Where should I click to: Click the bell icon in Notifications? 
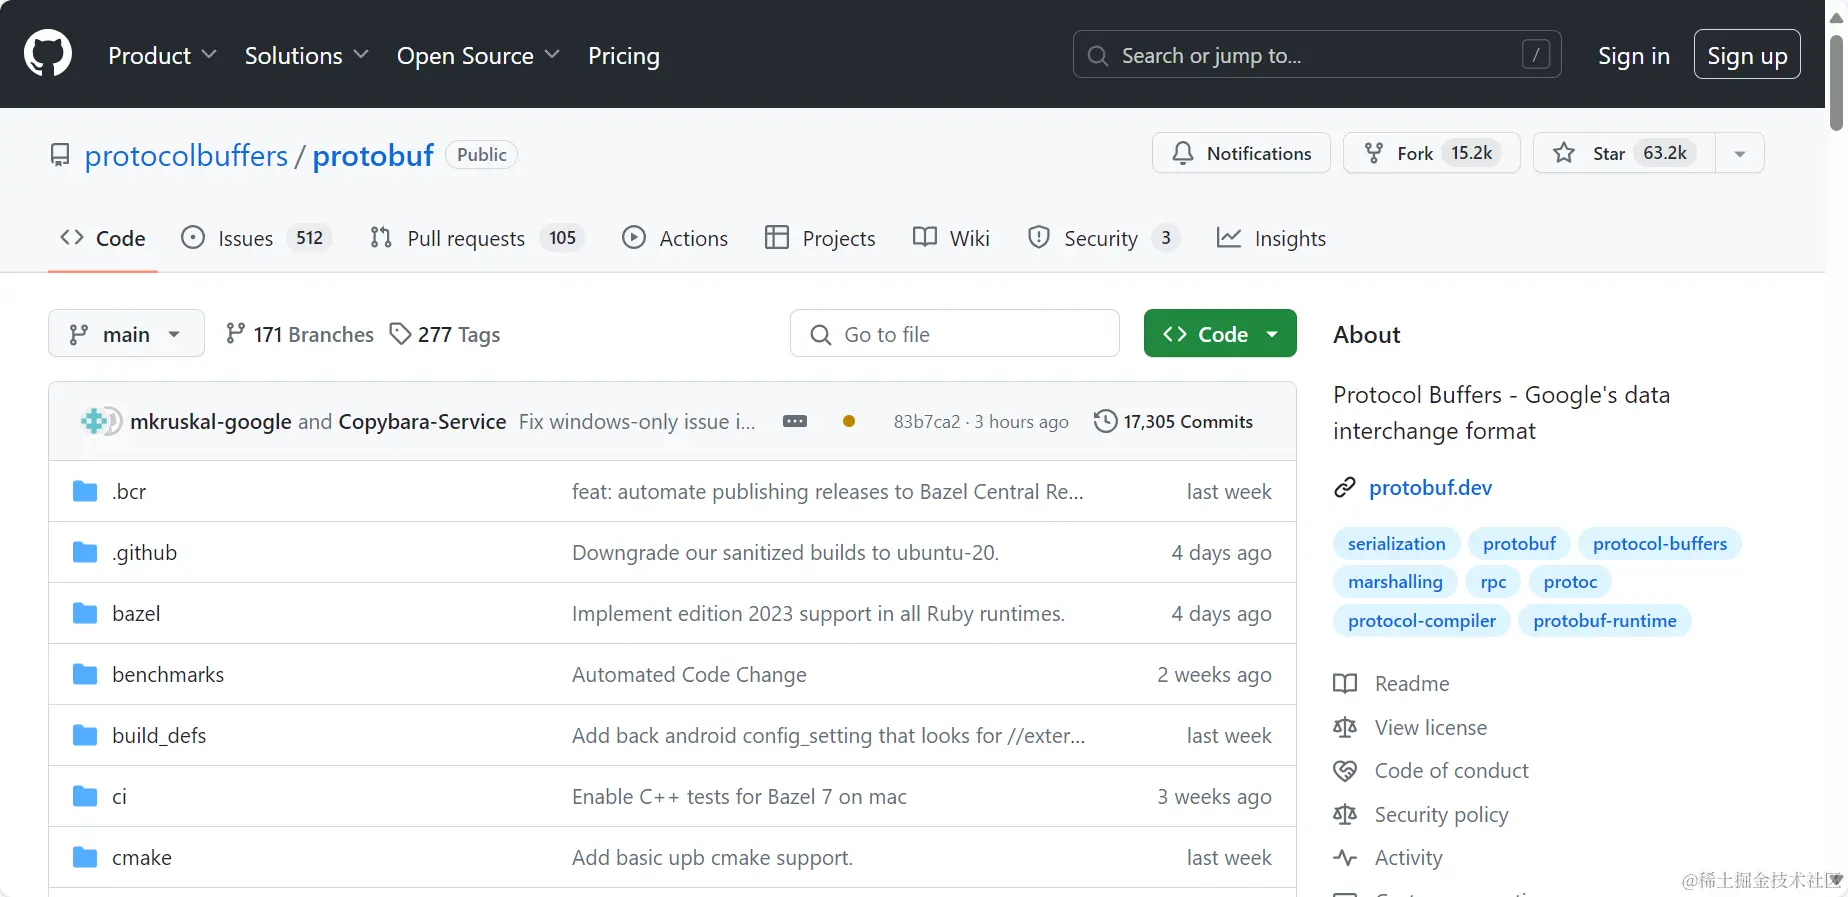[x=1183, y=153]
